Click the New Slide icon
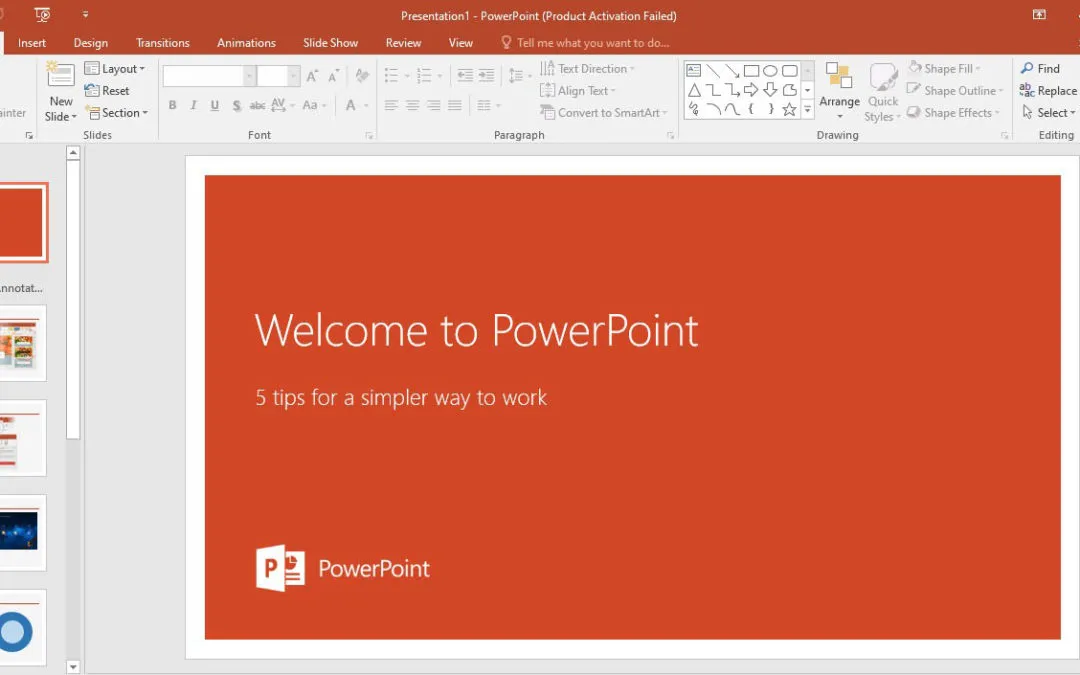1080x675 pixels. pos(60,74)
